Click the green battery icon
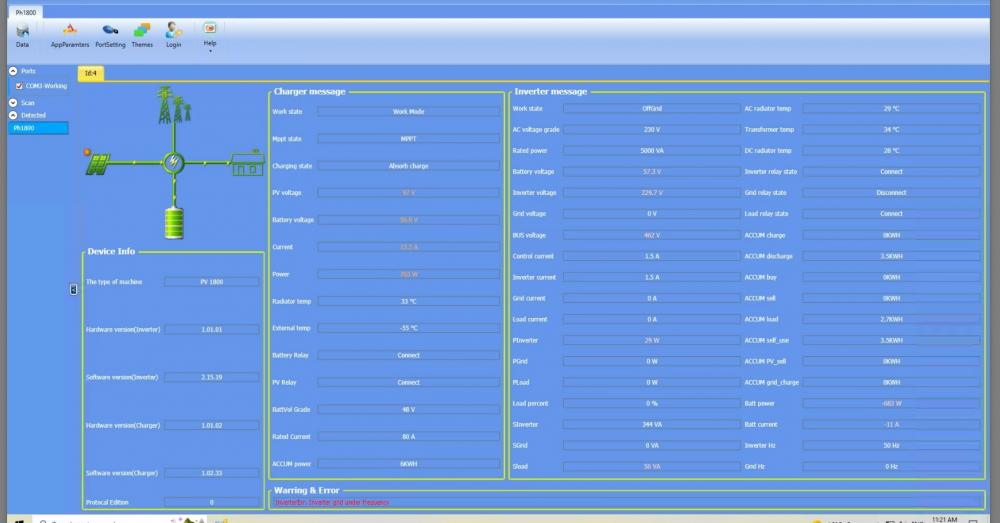The image size is (1000, 523). coord(173,224)
